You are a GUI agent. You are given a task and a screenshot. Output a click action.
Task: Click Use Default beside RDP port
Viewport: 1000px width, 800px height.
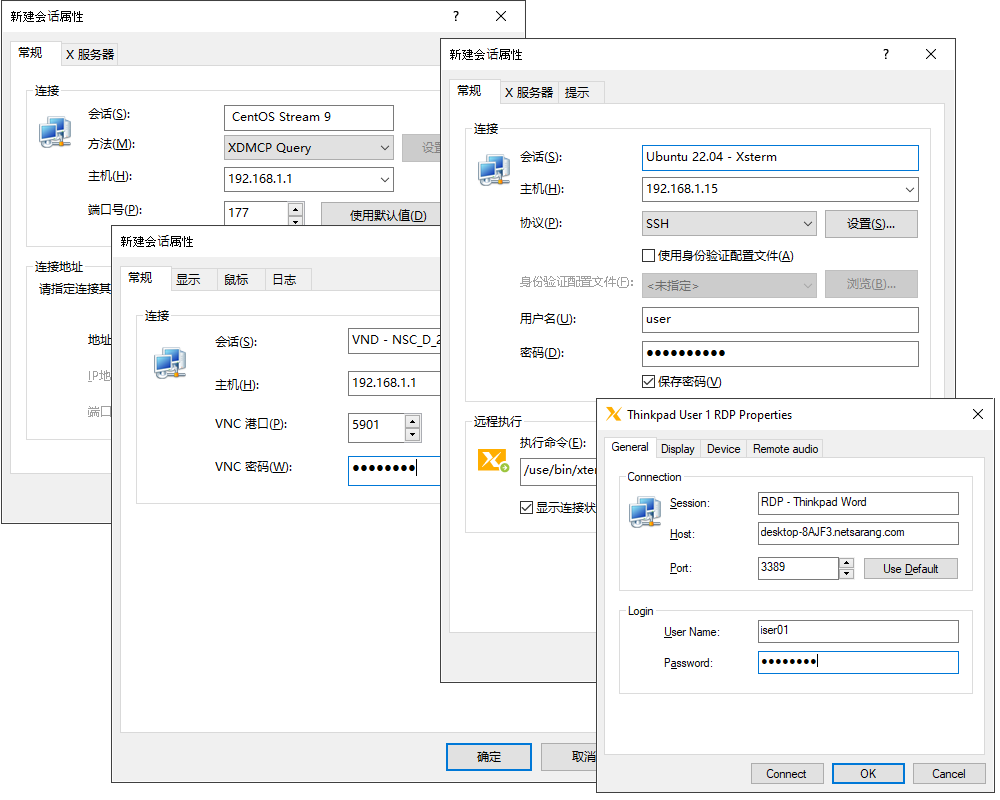[911, 569]
